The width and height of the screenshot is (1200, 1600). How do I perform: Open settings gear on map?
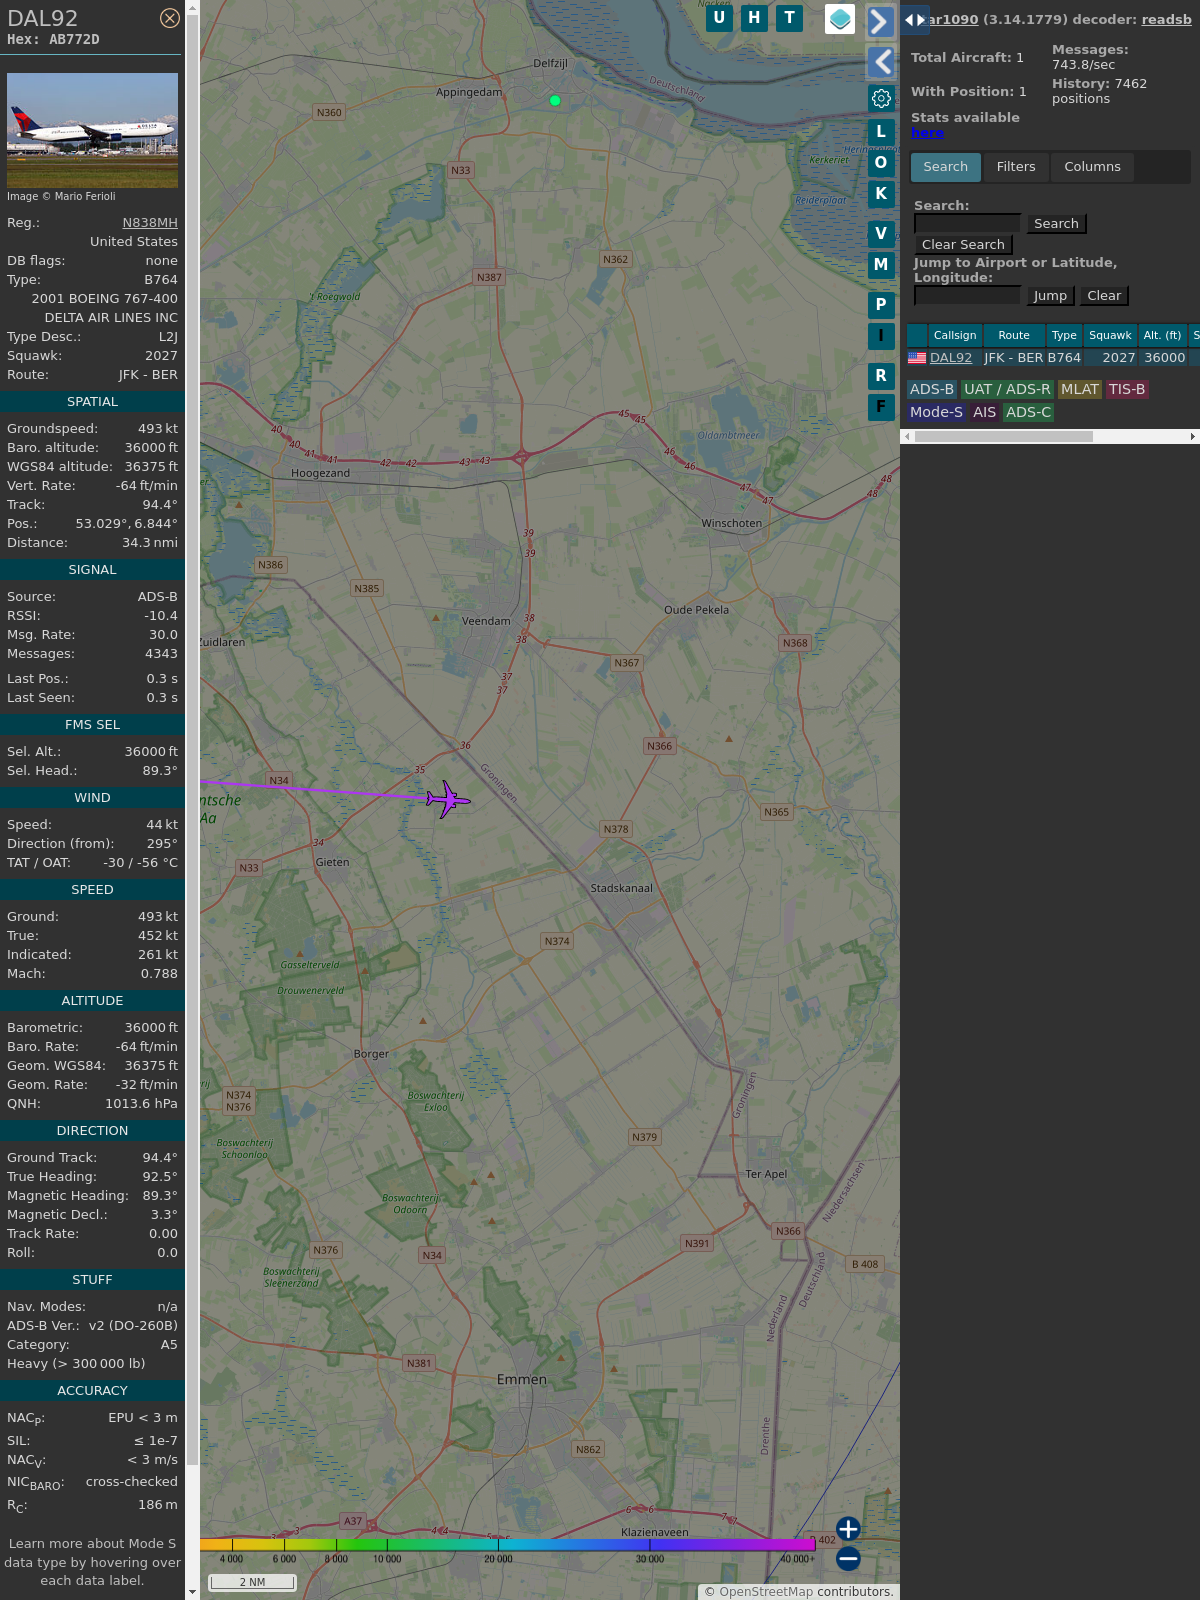pyautogui.click(x=881, y=98)
